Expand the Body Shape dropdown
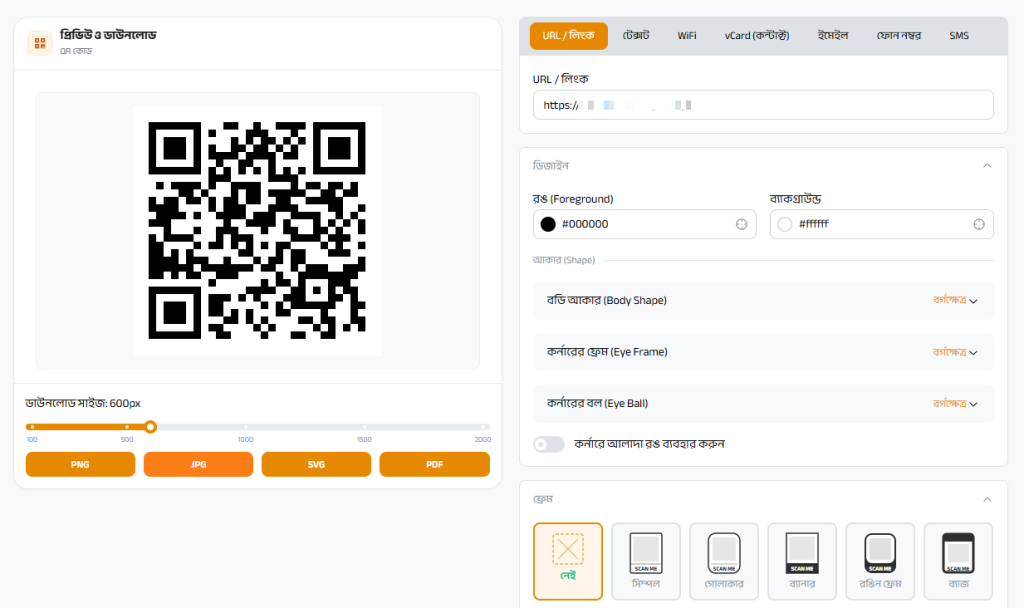The height and width of the screenshot is (608, 1024). [763, 300]
